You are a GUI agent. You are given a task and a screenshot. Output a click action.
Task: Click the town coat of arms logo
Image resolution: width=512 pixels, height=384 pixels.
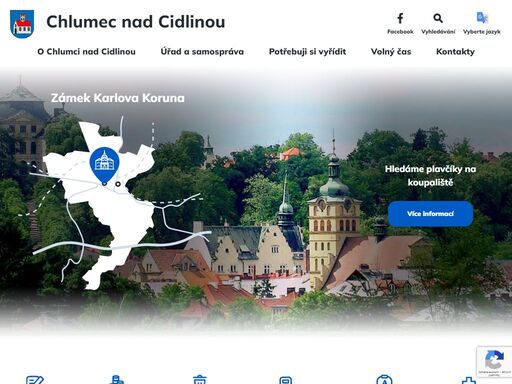click(x=22, y=24)
